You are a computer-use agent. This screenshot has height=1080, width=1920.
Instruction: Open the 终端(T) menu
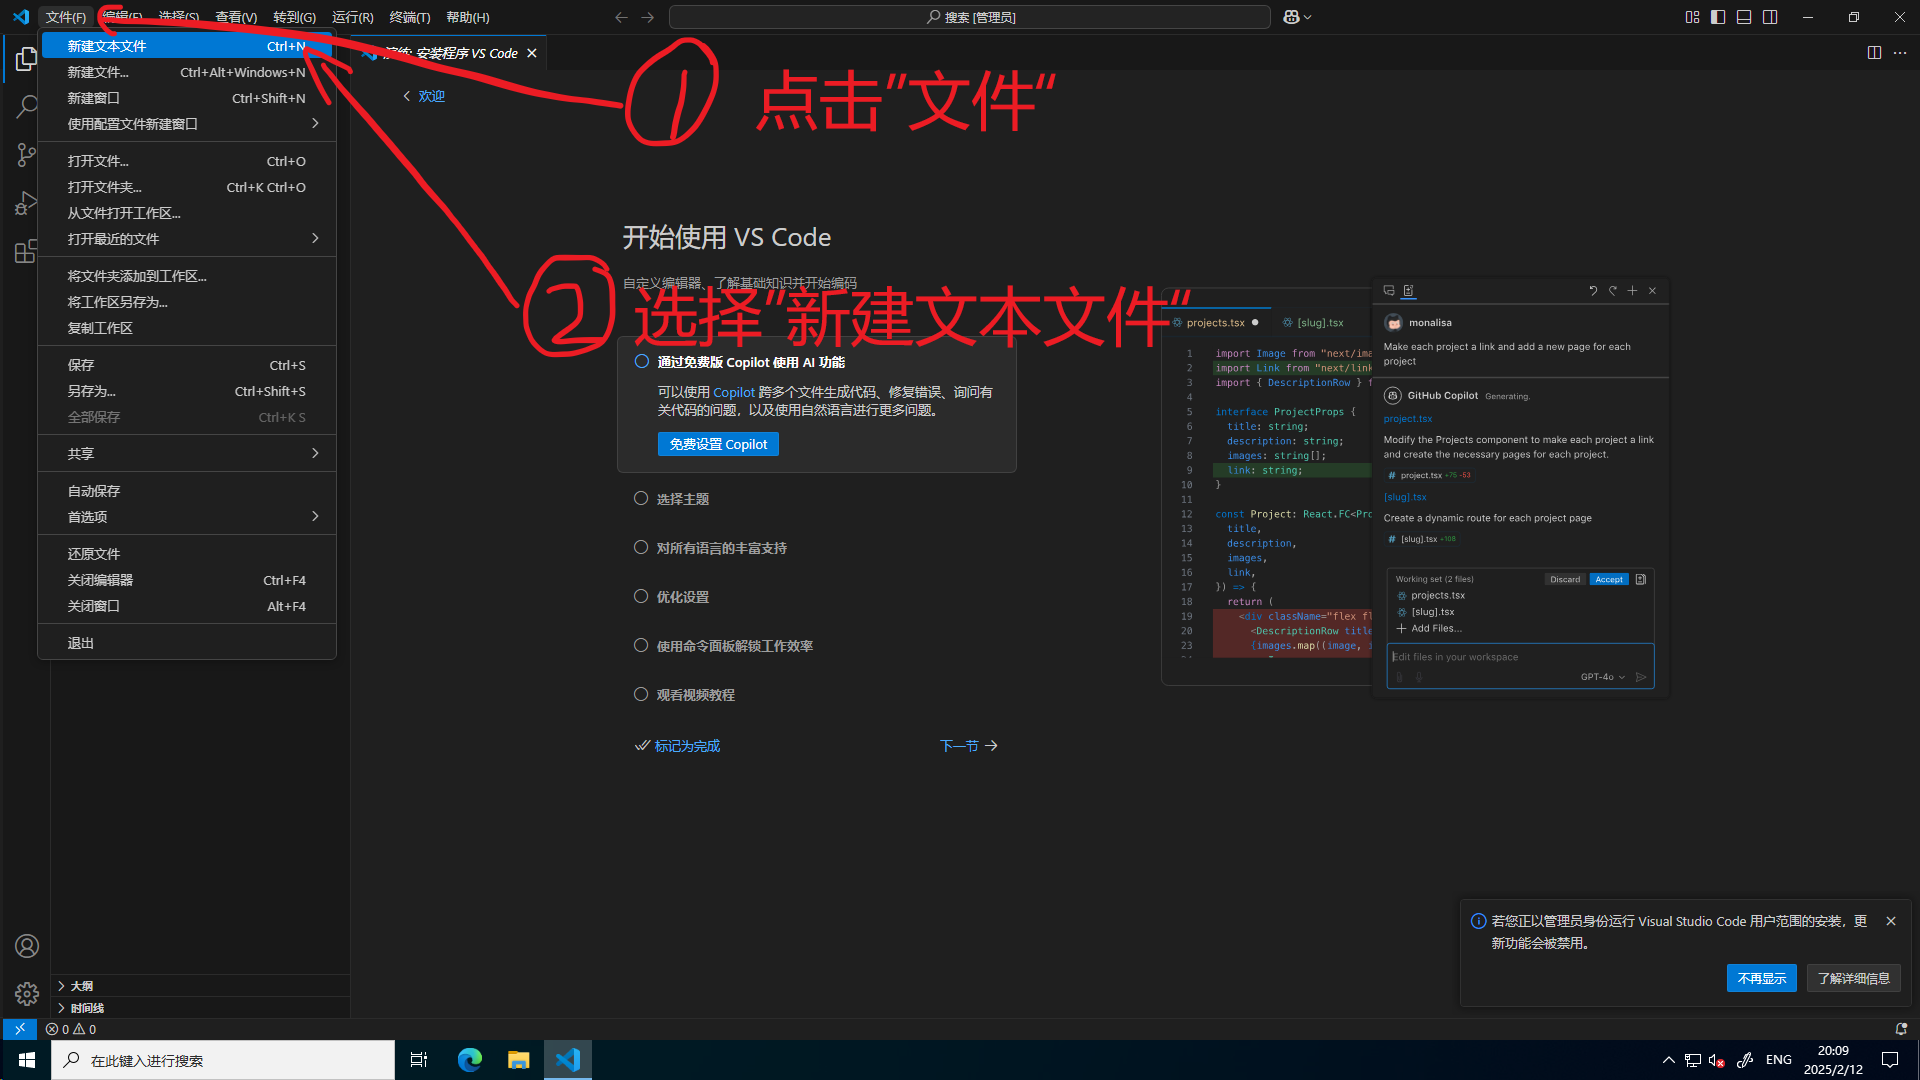point(410,17)
